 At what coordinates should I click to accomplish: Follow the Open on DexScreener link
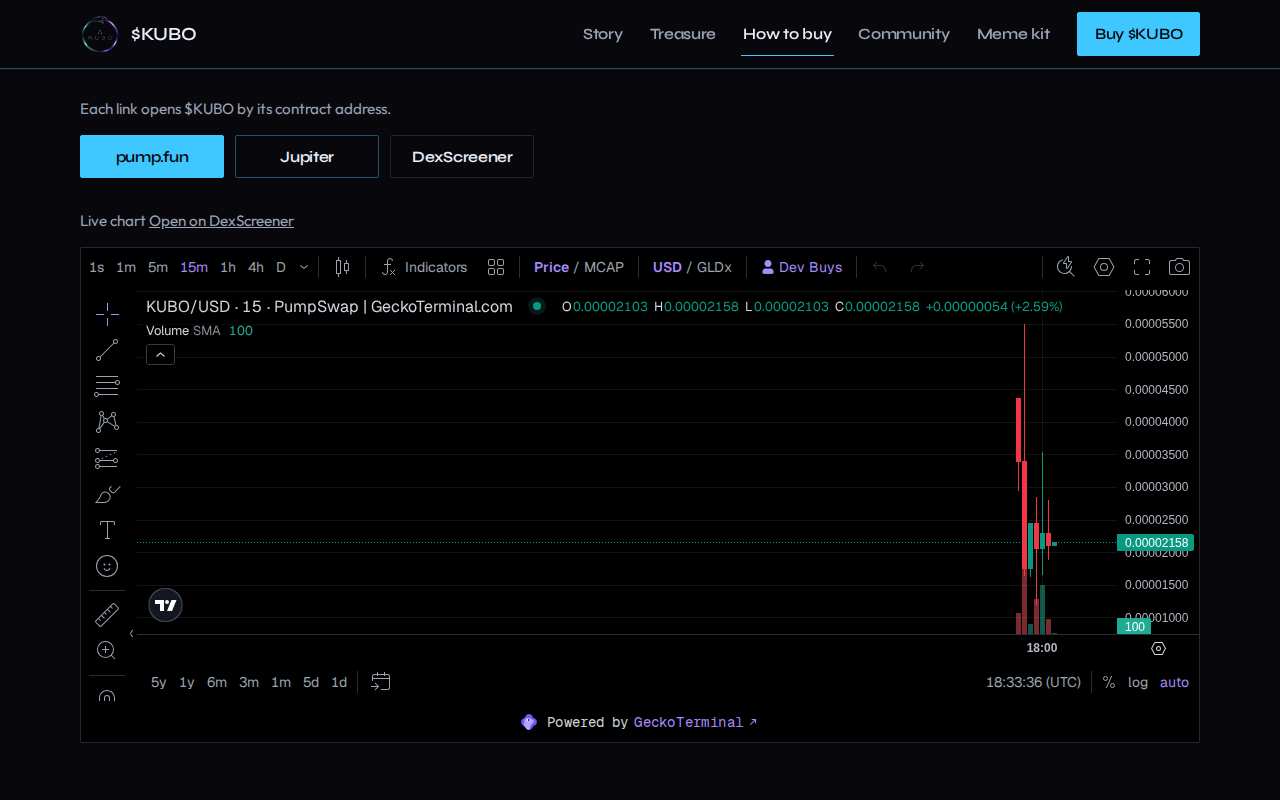pyautogui.click(x=221, y=221)
